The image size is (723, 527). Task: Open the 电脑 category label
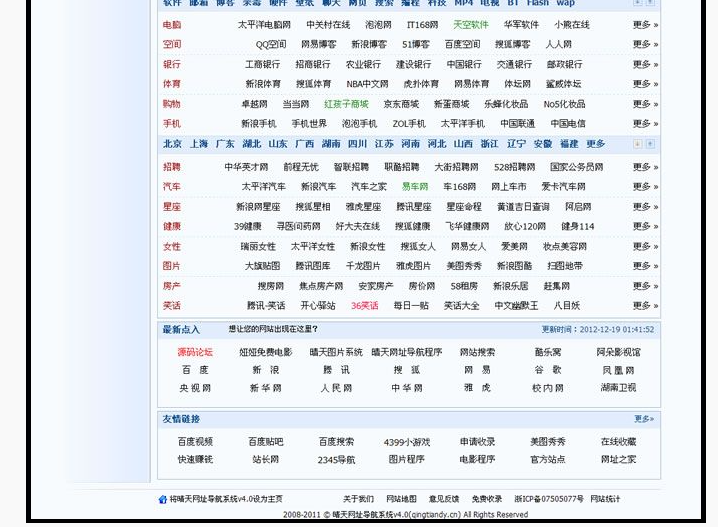(172, 25)
